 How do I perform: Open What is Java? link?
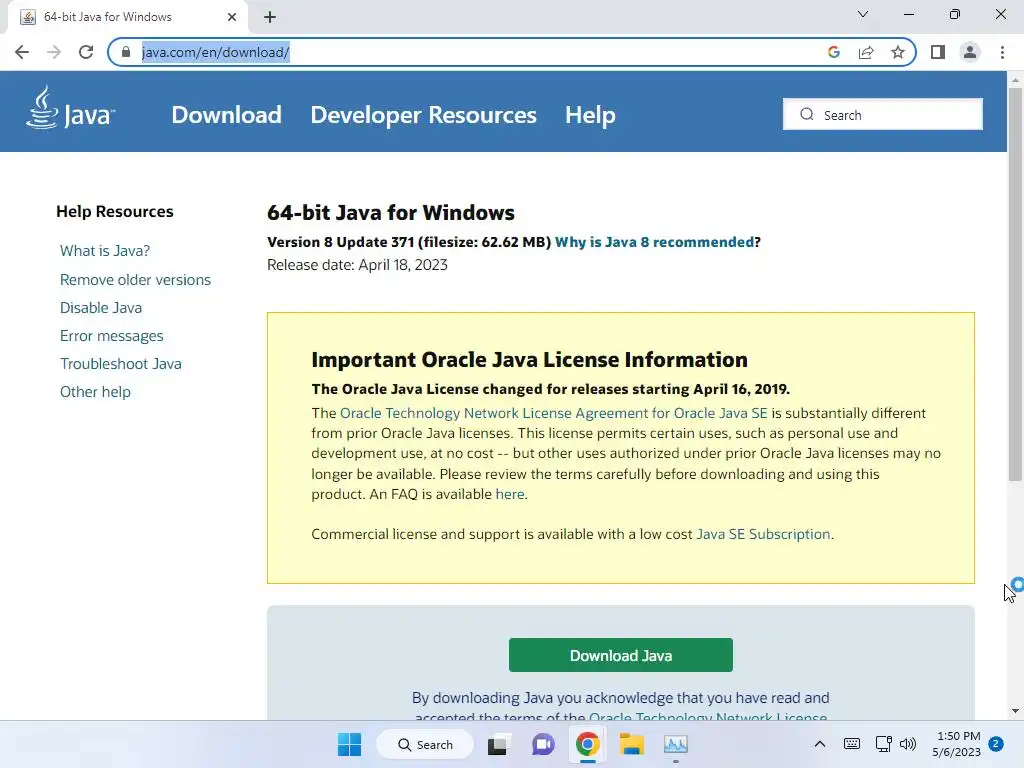(105, 251)
